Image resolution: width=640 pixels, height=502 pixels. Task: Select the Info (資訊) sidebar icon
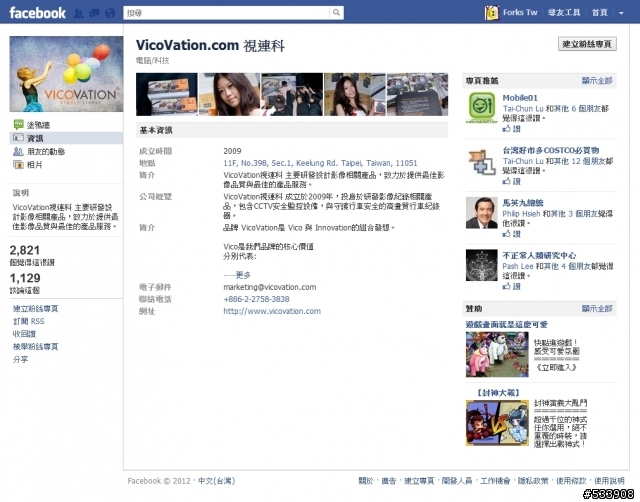pyautogui.click(x=18, y=138)
